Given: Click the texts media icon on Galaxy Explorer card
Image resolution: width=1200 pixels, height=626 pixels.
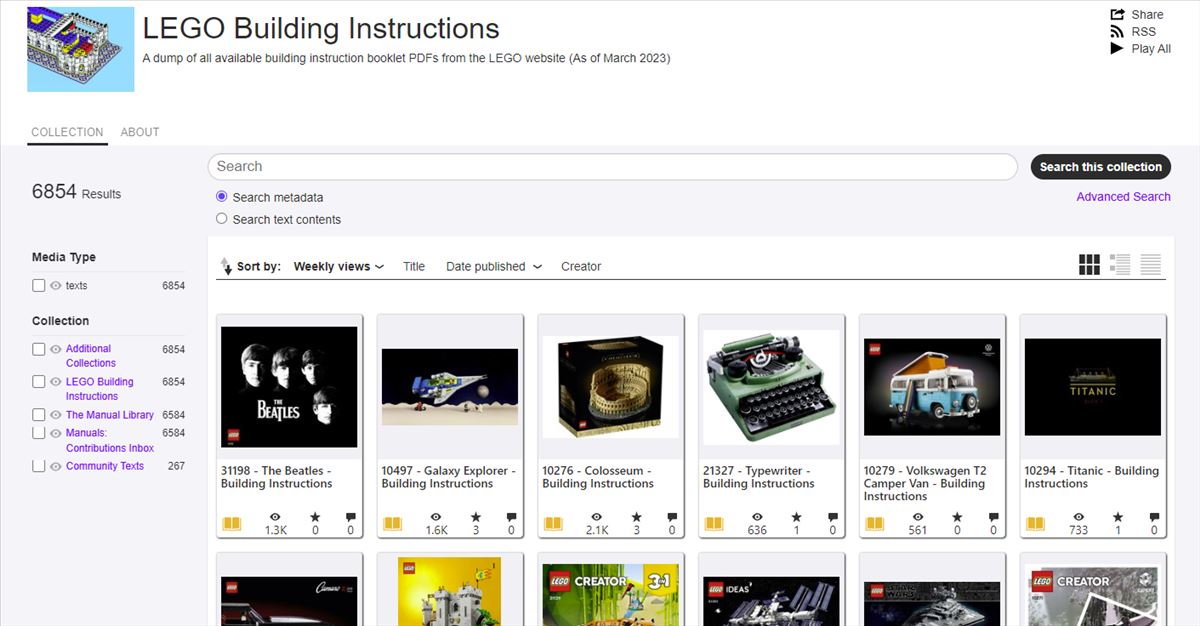Looking at the screenshot, I should (x=392, y=524).
